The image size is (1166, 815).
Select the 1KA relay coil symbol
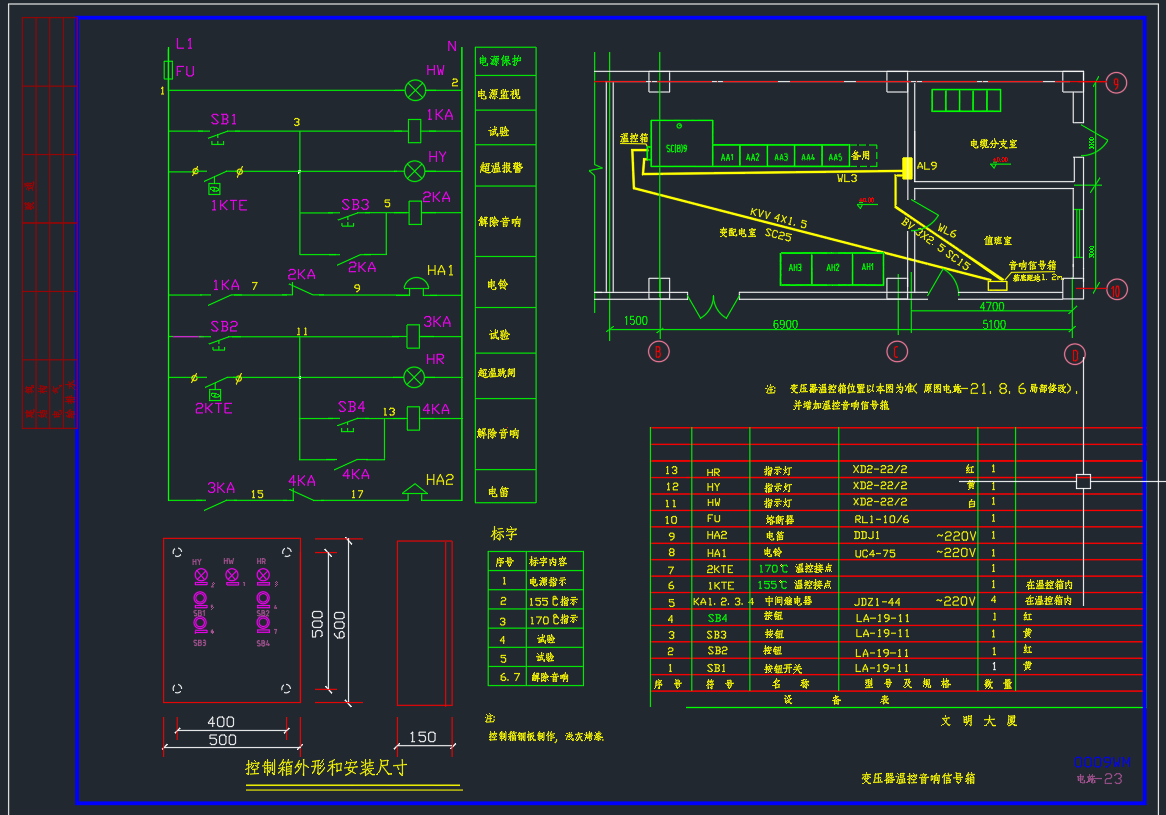(x=414, y=129)
